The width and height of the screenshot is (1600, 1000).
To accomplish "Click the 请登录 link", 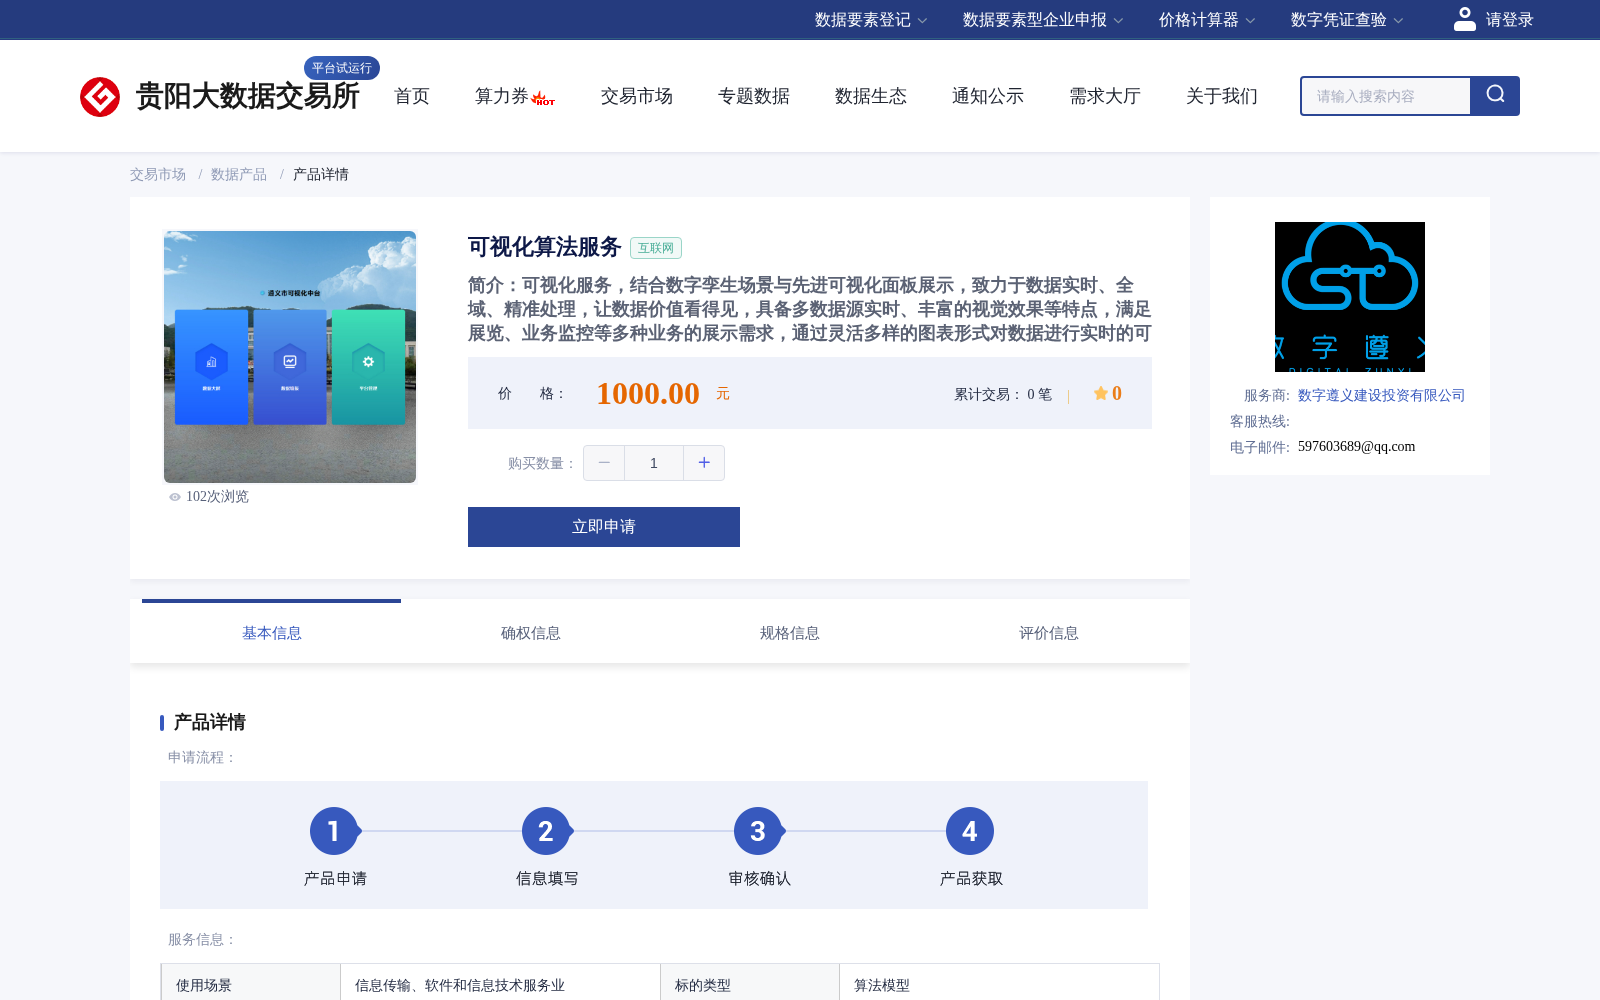I will click(x=1510, y=20).
